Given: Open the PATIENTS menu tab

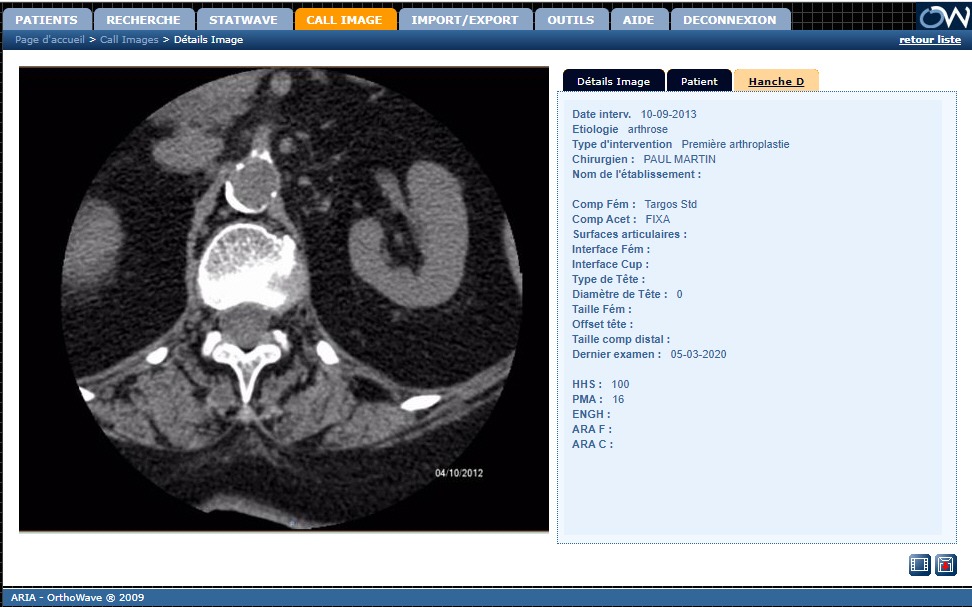Looking at the screenshot, I should (x=46, y=20).
